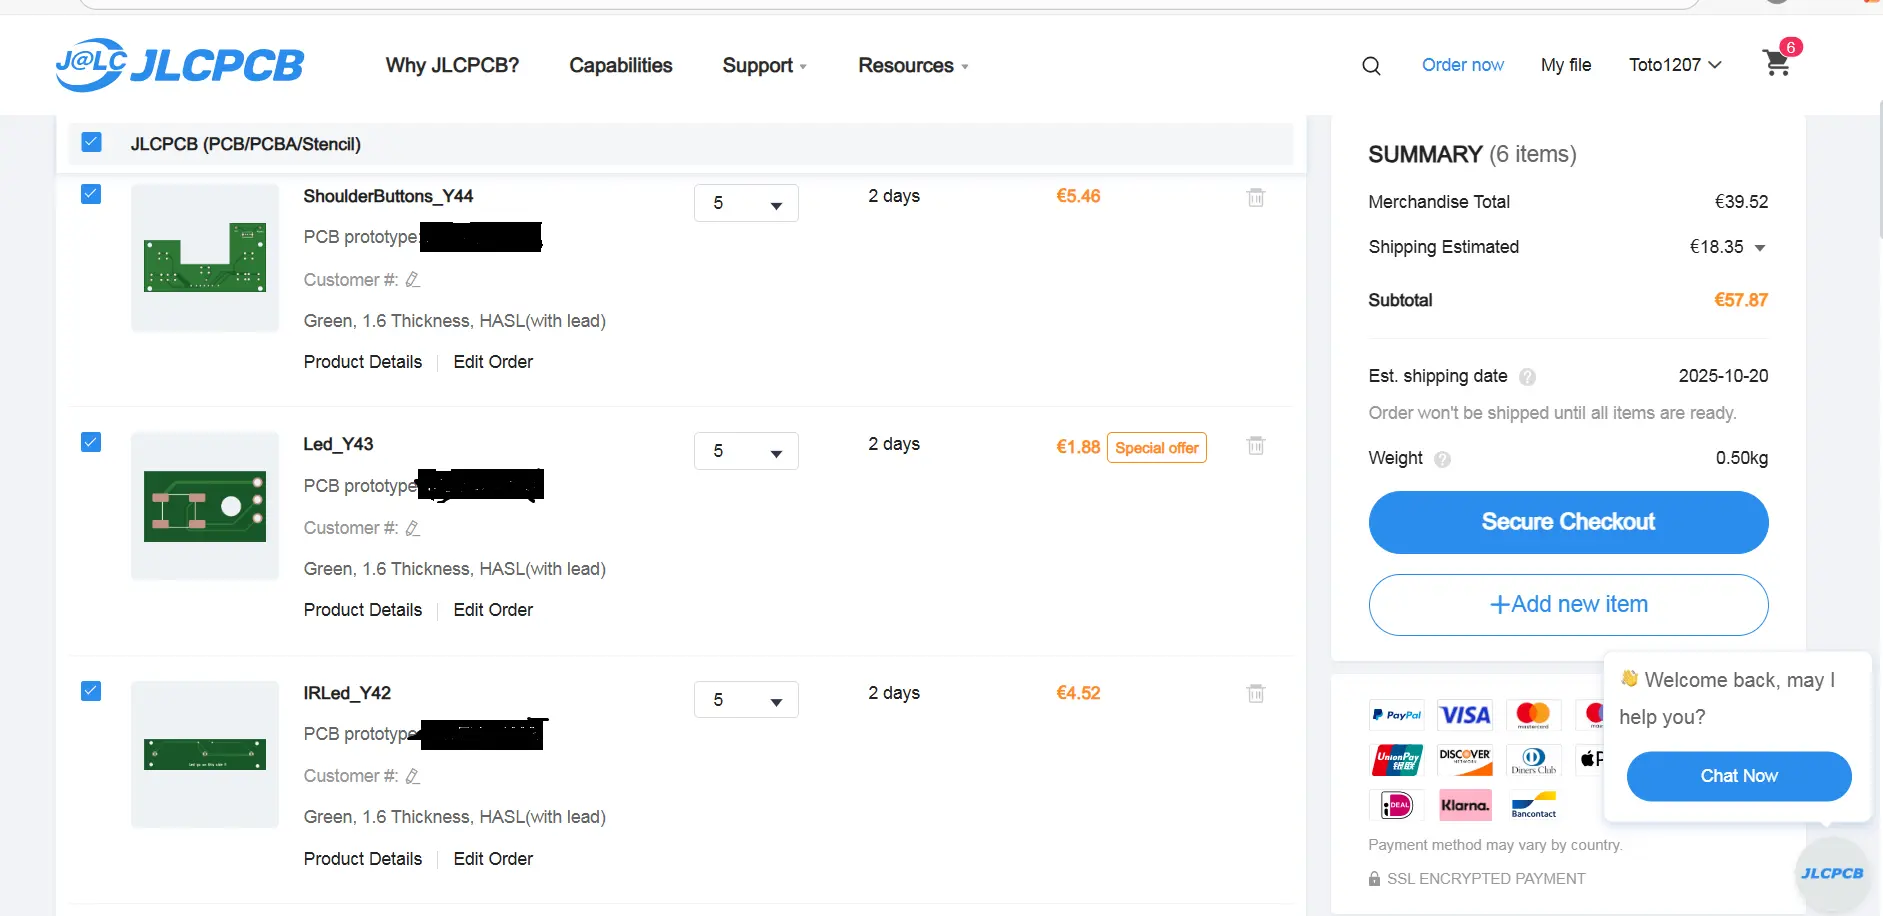This screenshot has height=916, width=1883.
Task: Open the Support menu
Action: [x=764, y=66]
